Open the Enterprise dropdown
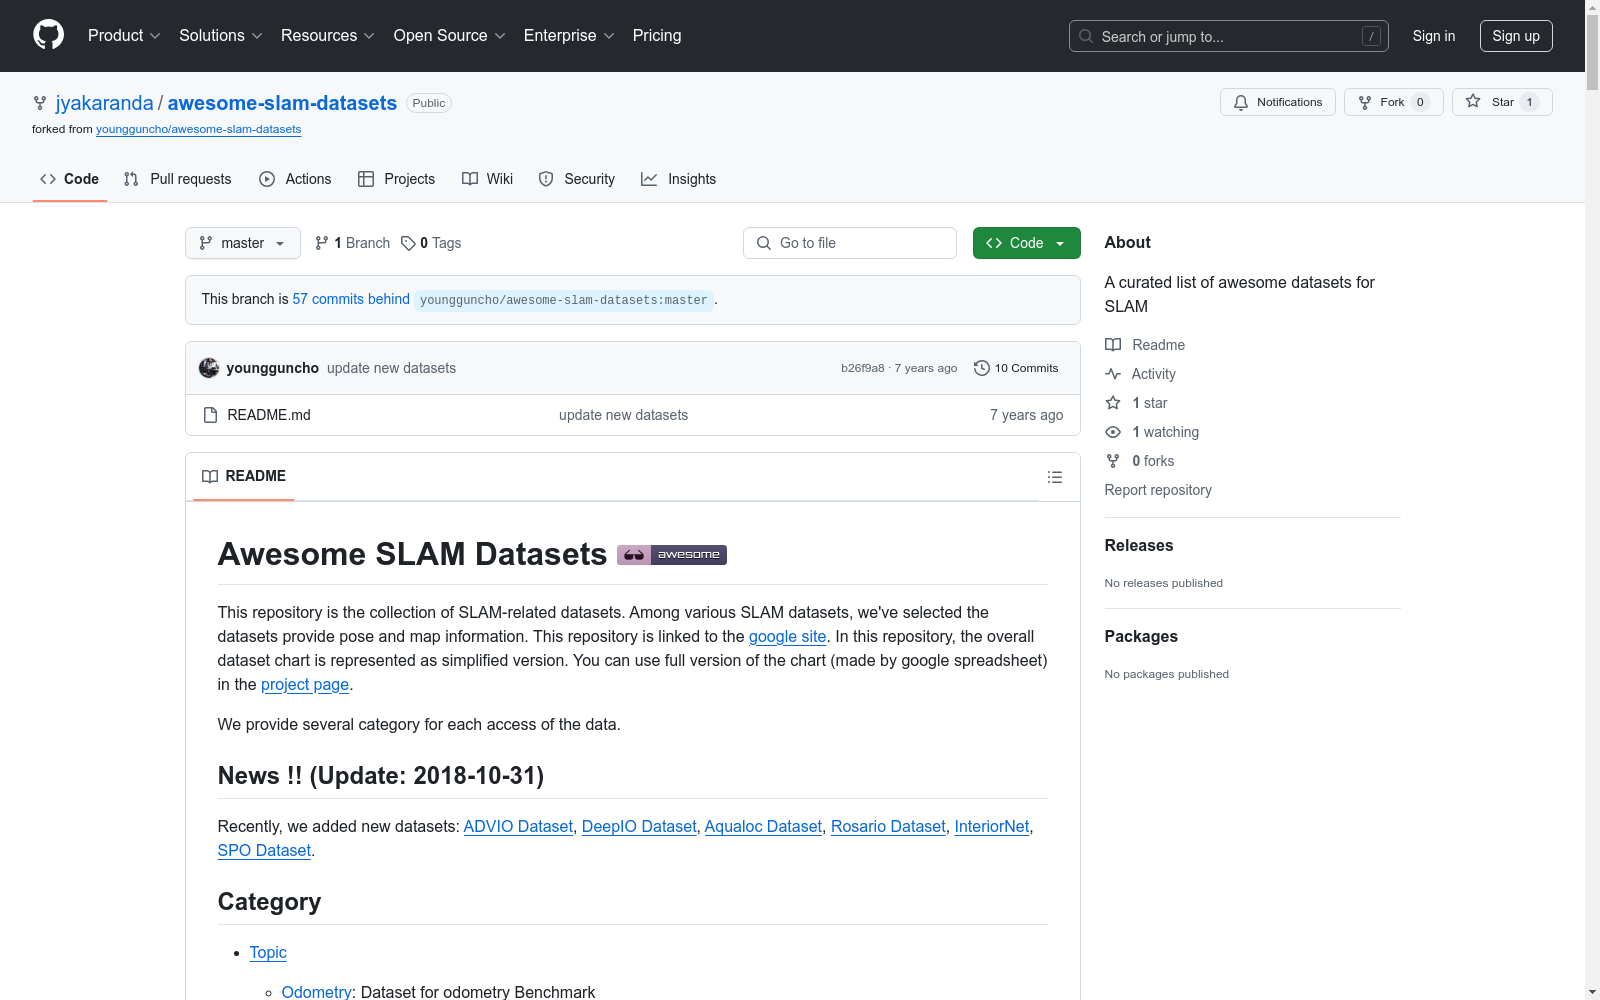Screen dimensions: 1600x1000 click(x=569, y=36)
